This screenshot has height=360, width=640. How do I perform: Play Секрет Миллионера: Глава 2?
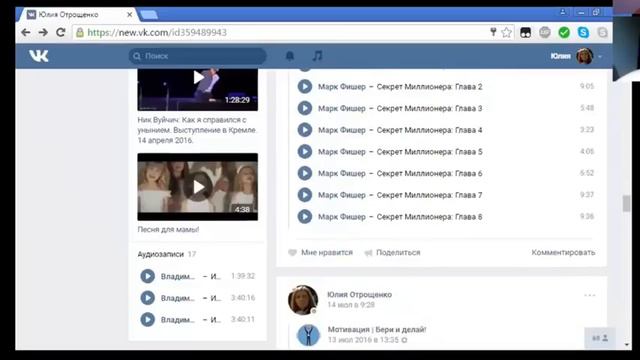pos(304,87)
